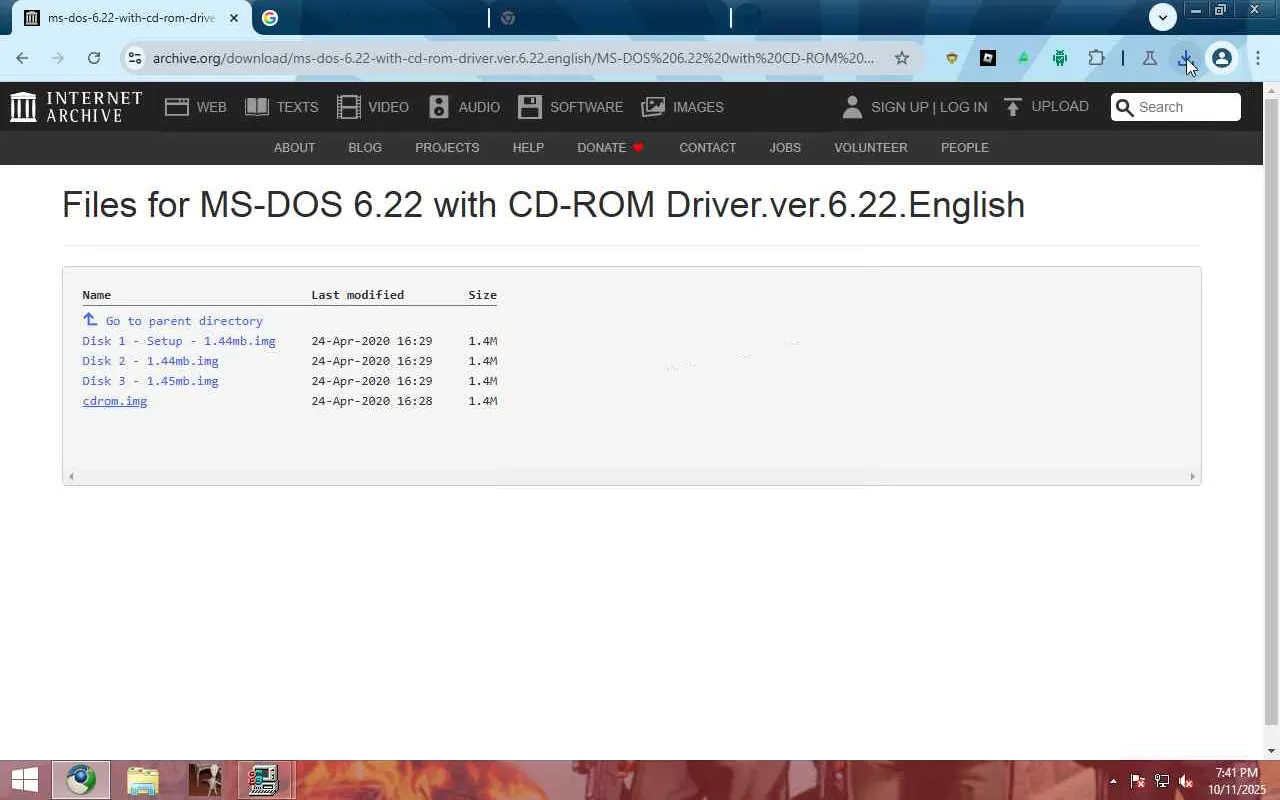Go to parent directory
Viewport: 1280px width, 800px height.
[173, 320]
